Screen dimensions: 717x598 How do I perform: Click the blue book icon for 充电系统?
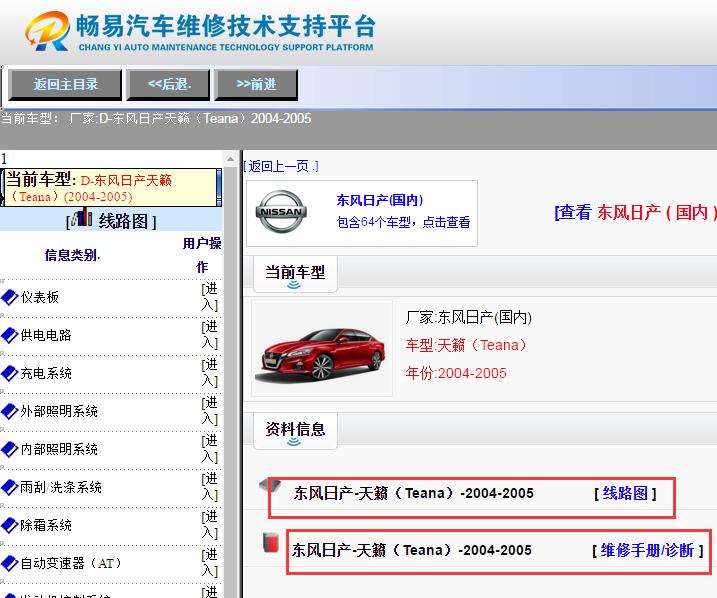click(10, 374)
